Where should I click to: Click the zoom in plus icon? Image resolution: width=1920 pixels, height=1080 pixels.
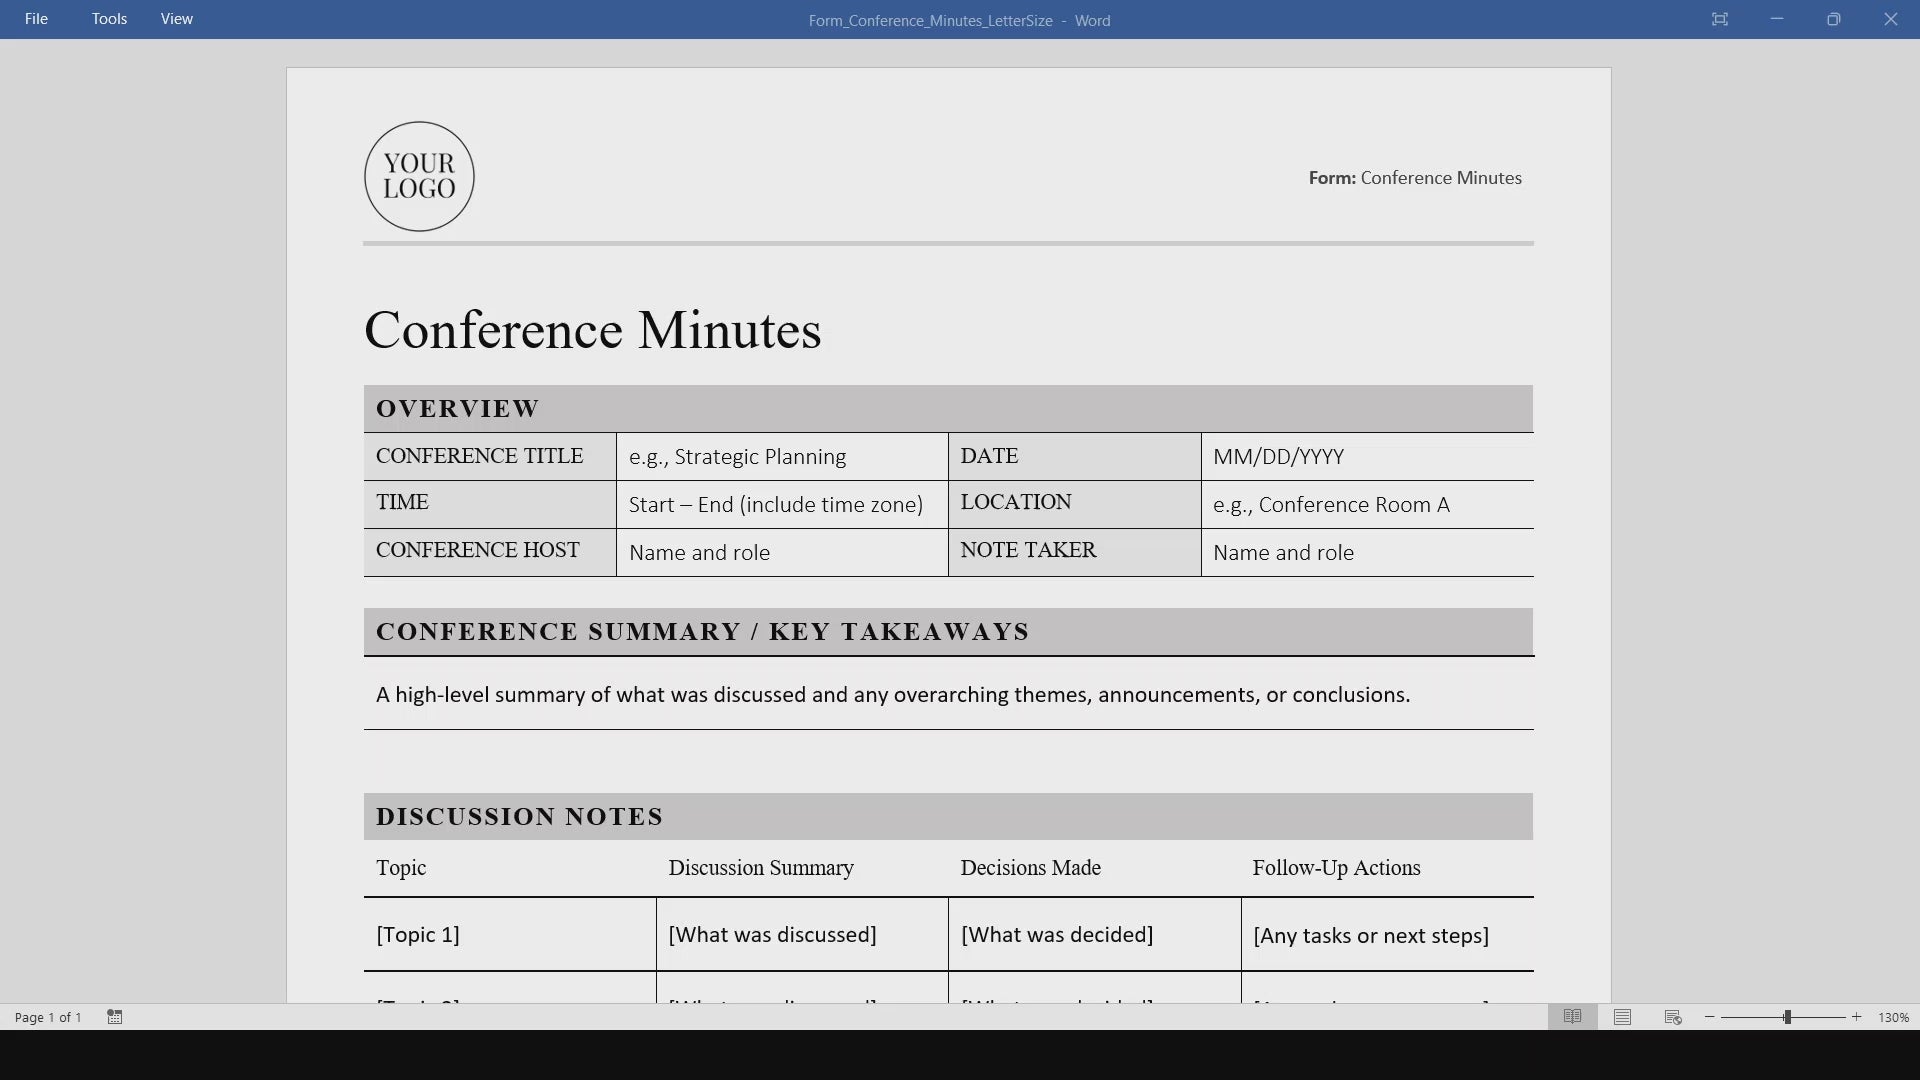pos(1857,1017)
